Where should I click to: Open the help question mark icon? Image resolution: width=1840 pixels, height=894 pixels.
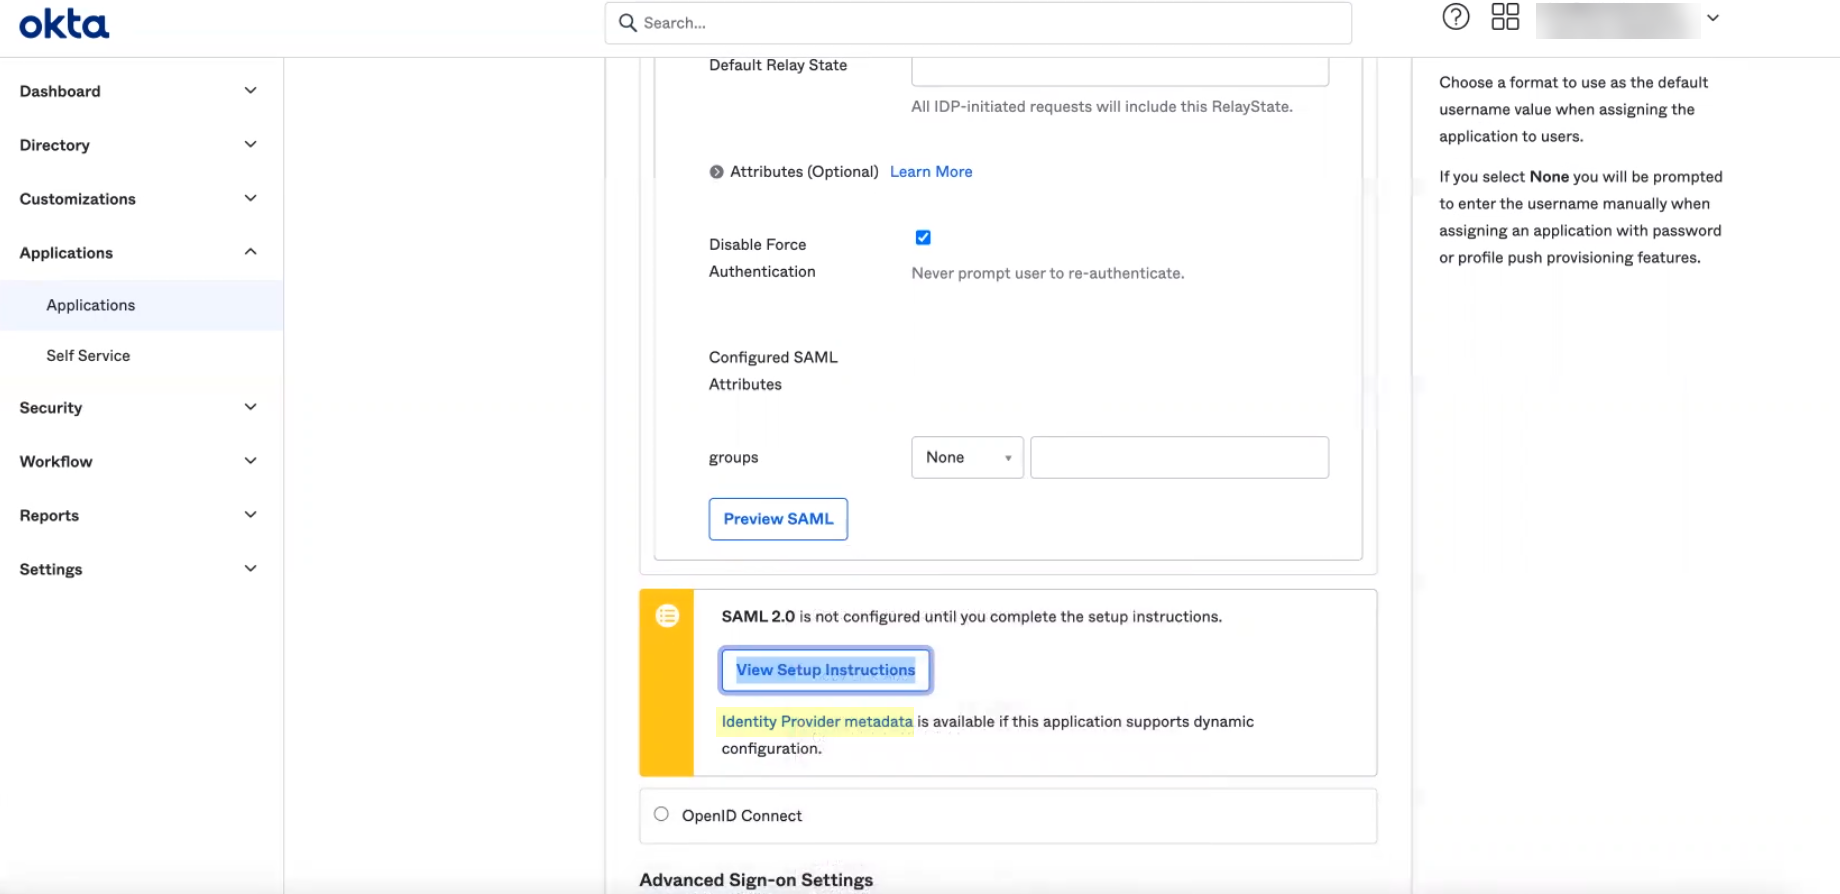[x=1455, y=17]
